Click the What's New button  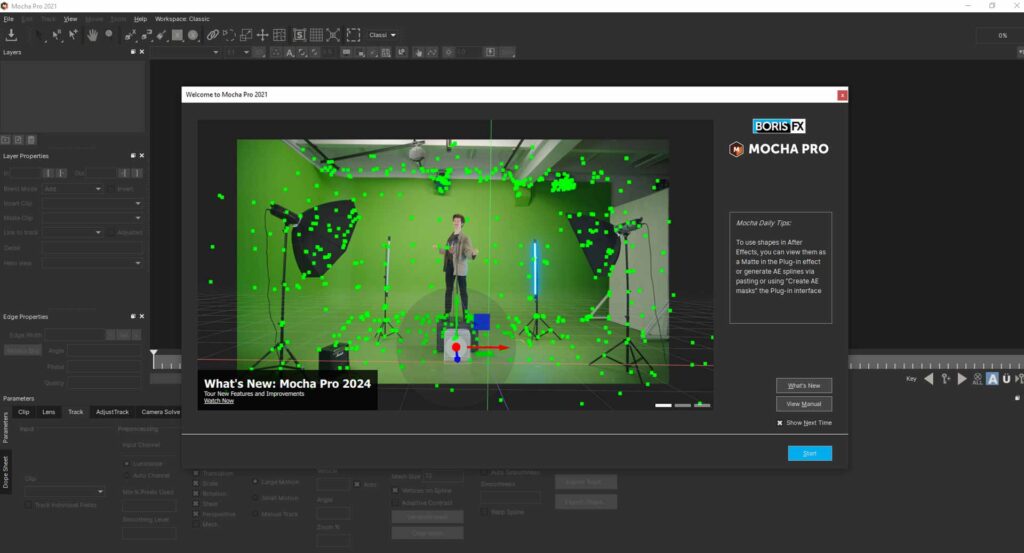(804, 385)
